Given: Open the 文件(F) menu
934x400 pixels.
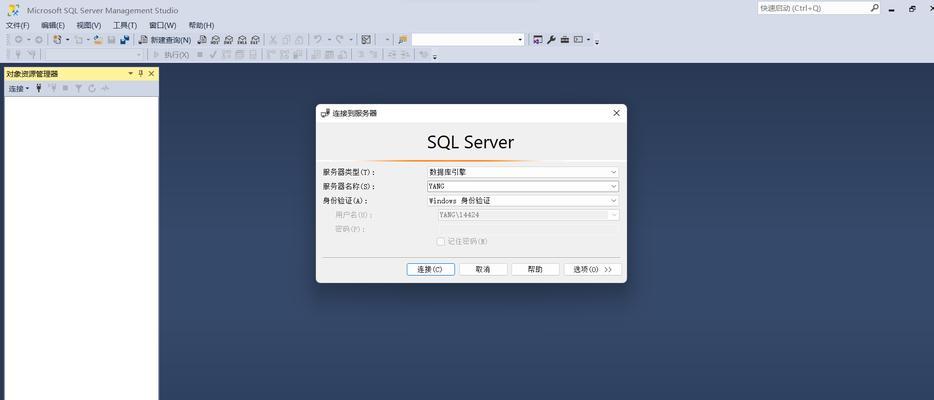Looking at the screenshot, I should 17,26.
